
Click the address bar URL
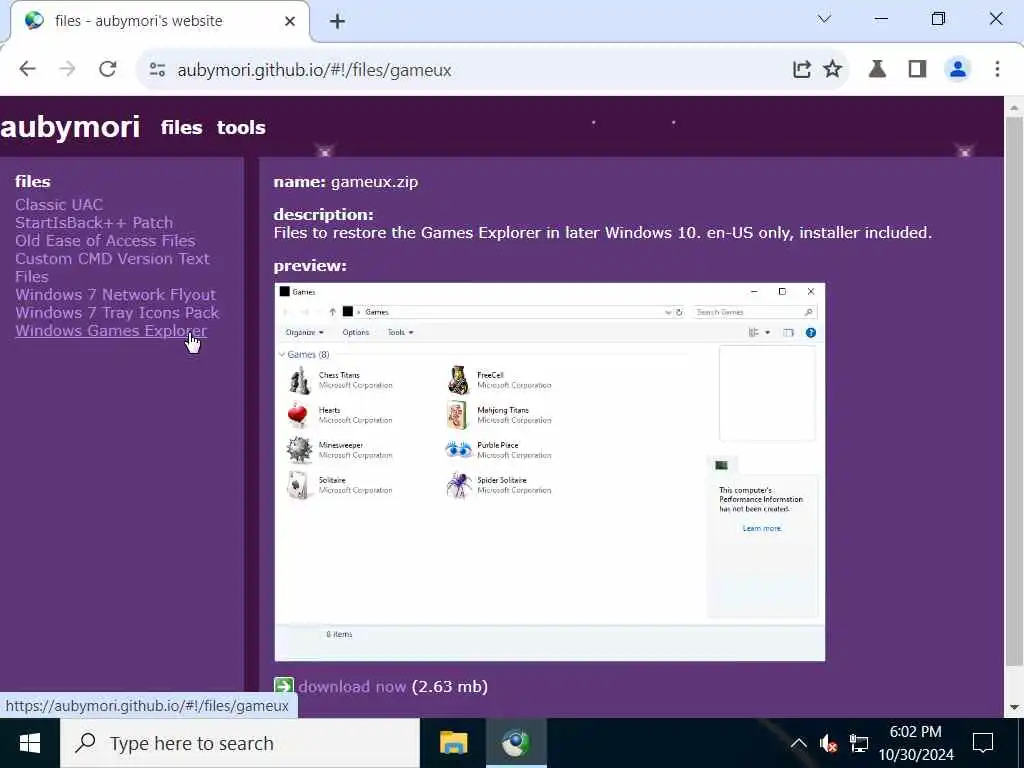(314, 70)
